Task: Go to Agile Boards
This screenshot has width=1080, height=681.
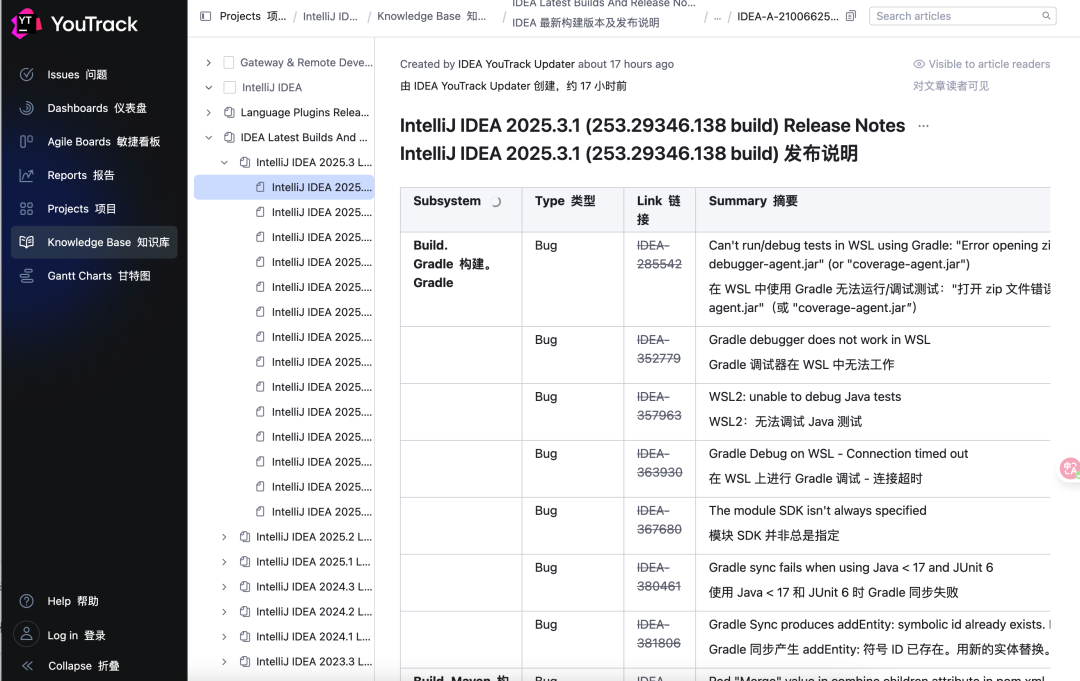Action: (x=103, y=141)
